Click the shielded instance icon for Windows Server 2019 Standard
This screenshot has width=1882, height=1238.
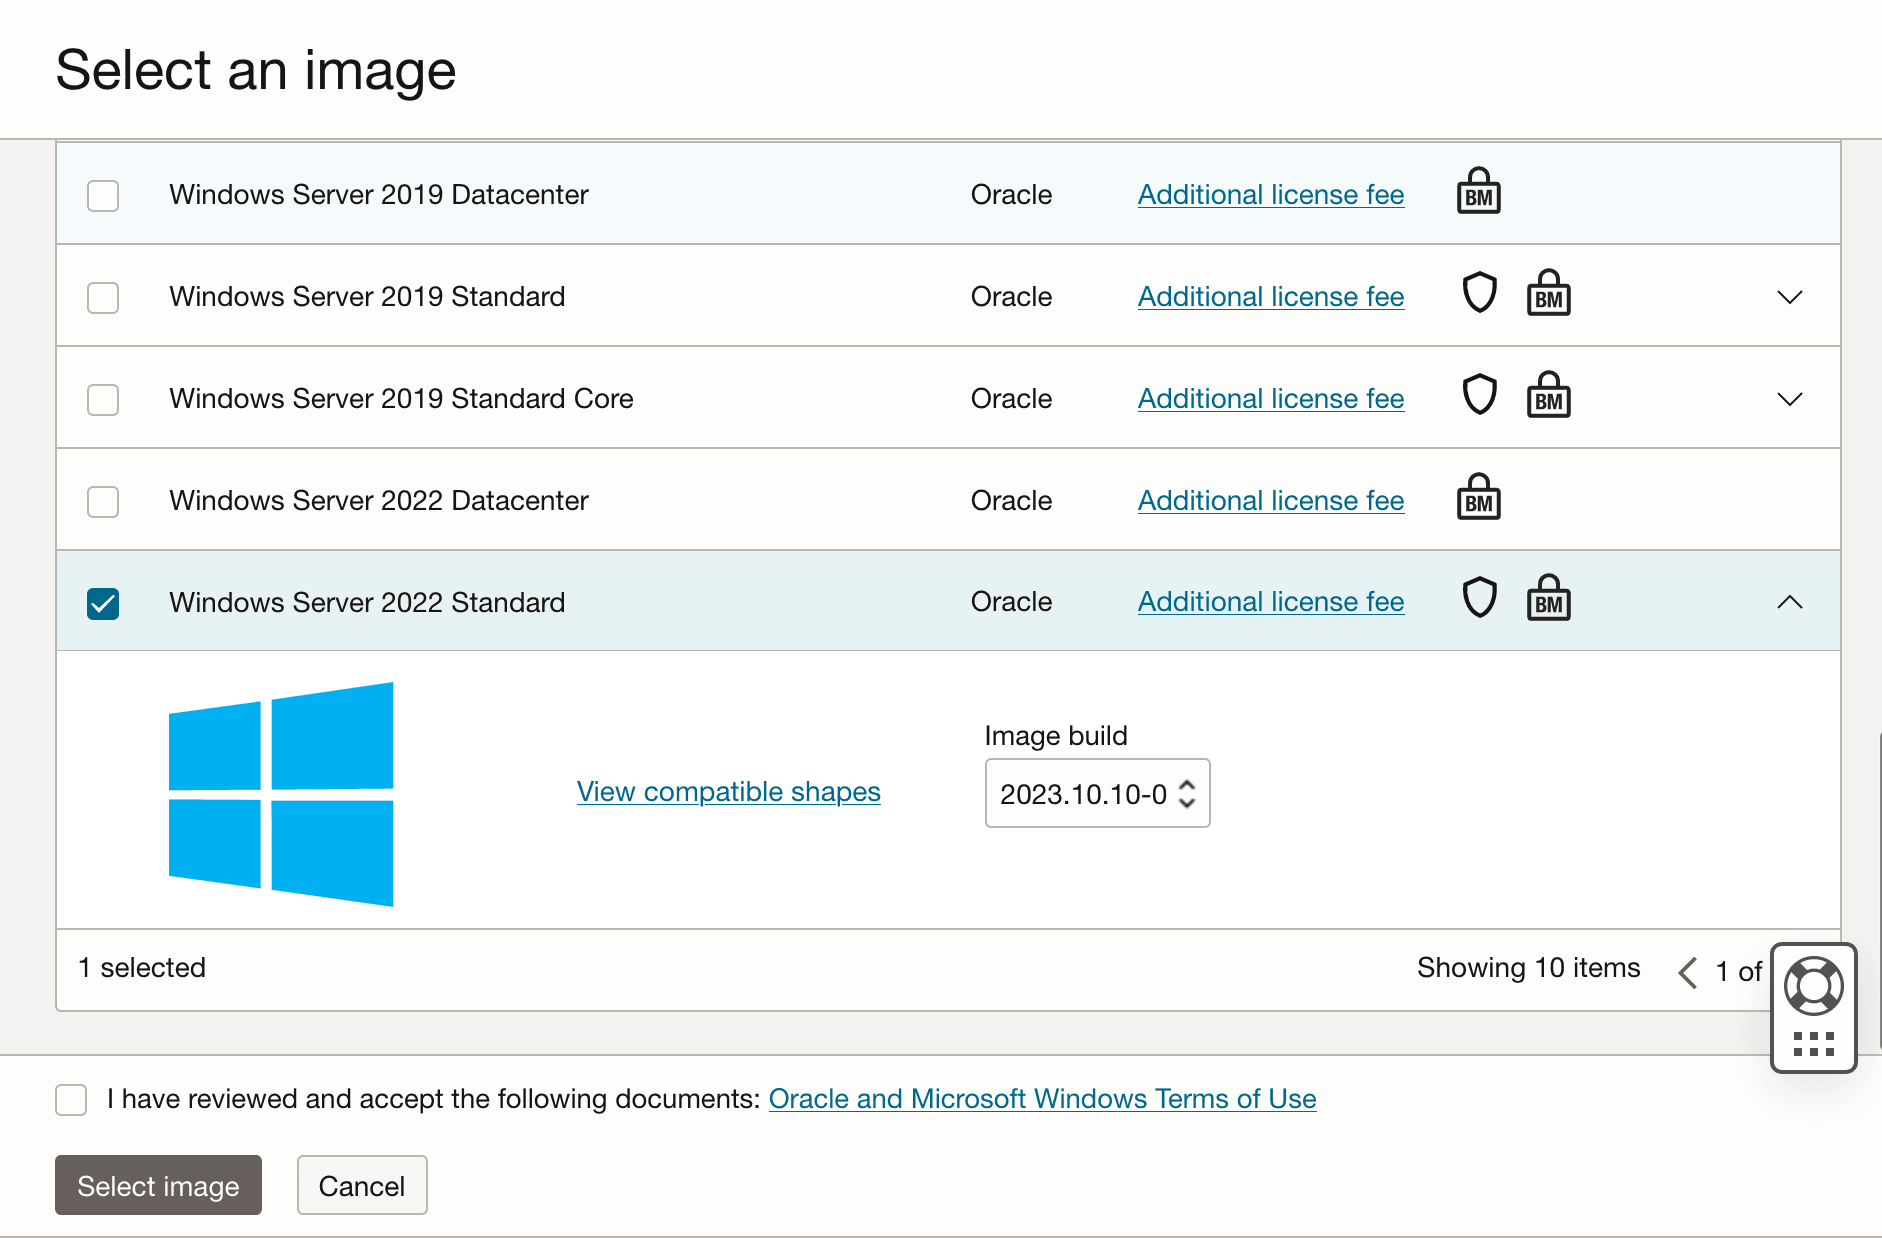pyautogui.click(x=1479, y=292)
